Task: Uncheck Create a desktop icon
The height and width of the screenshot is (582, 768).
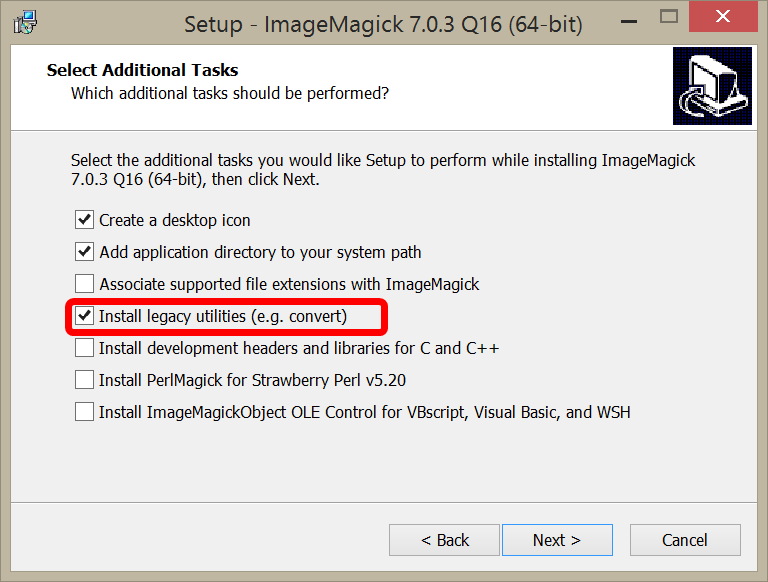Action: 84,220
